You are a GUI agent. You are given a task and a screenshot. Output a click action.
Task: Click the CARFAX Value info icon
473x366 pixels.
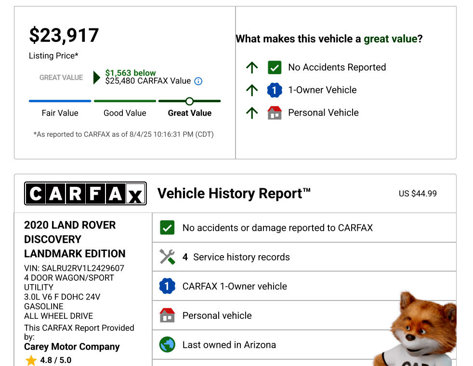point(198,81)
